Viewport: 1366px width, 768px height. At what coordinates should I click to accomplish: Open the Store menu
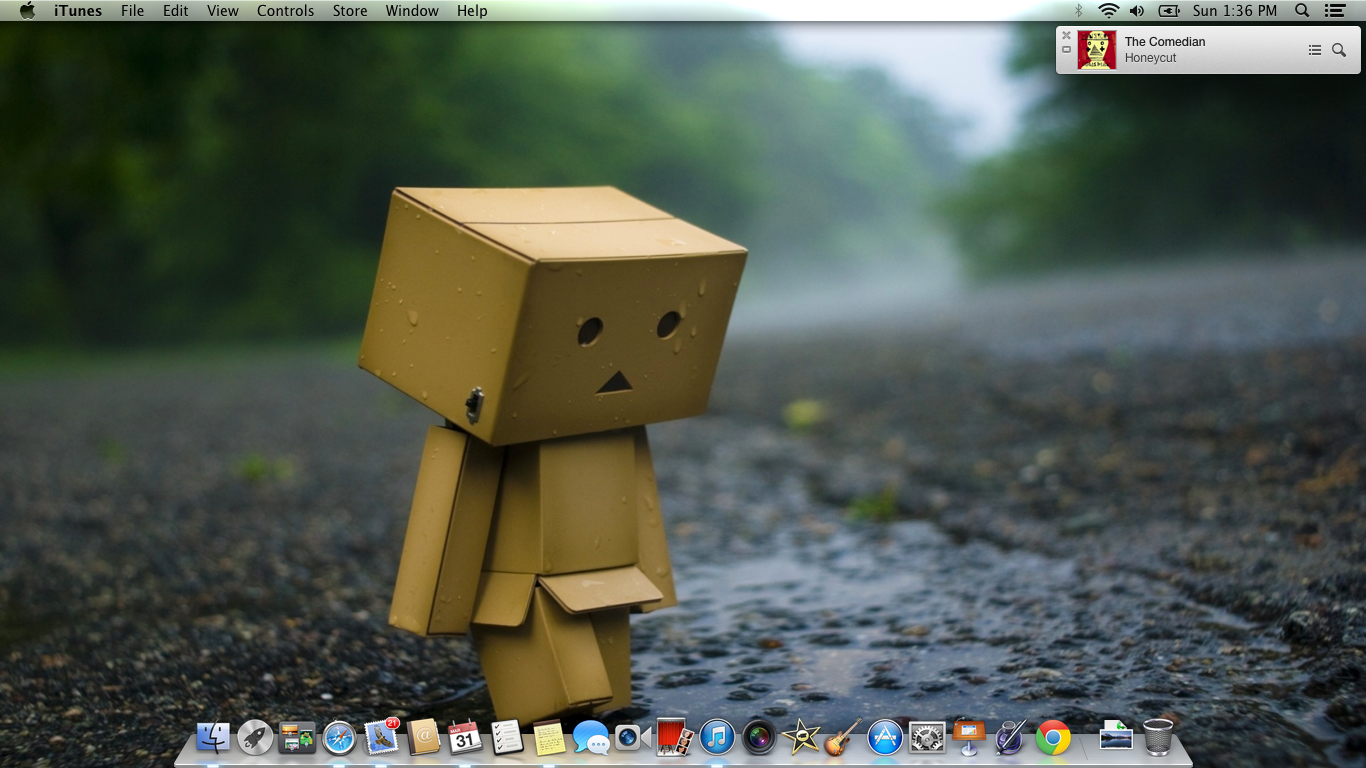point(350,10)
